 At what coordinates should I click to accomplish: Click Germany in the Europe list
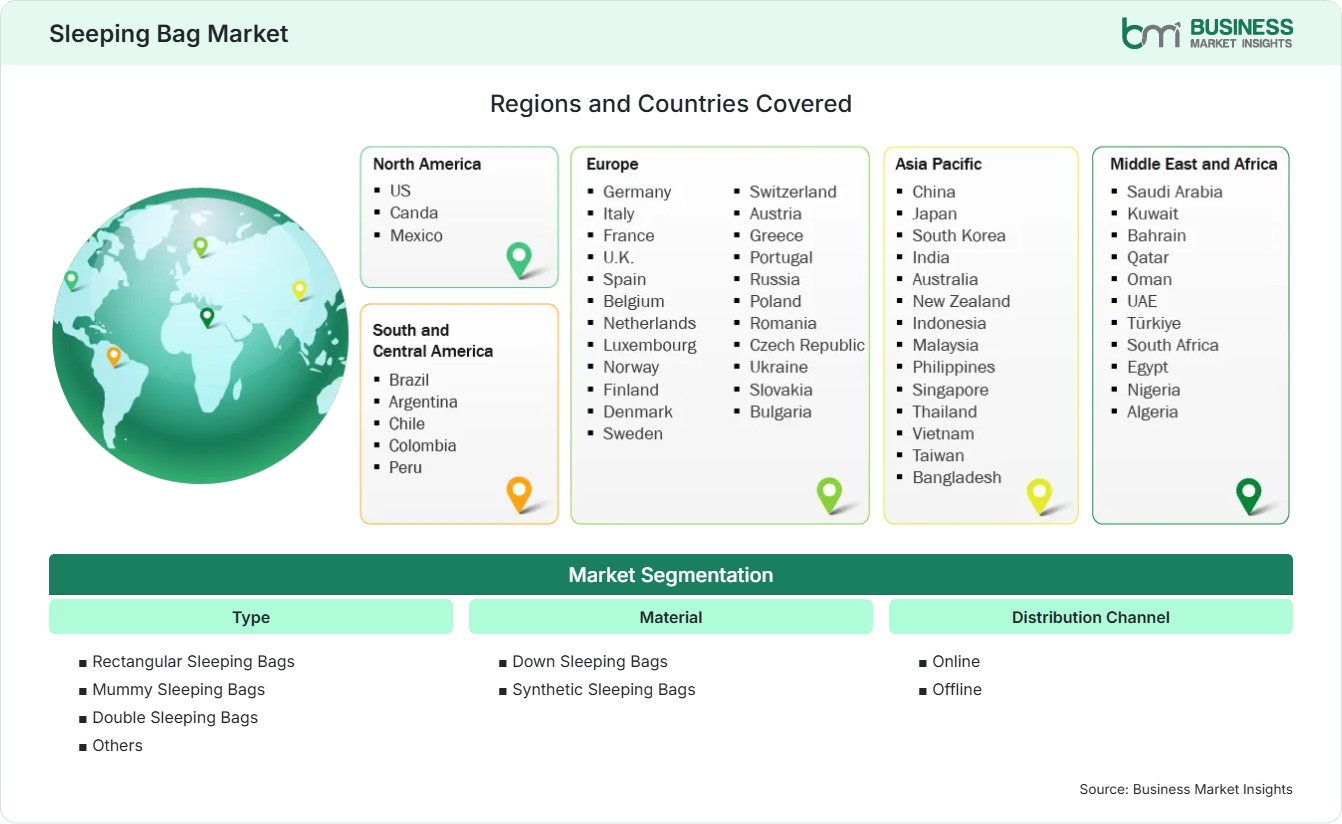pyautogui.click(x=637, y=192)
